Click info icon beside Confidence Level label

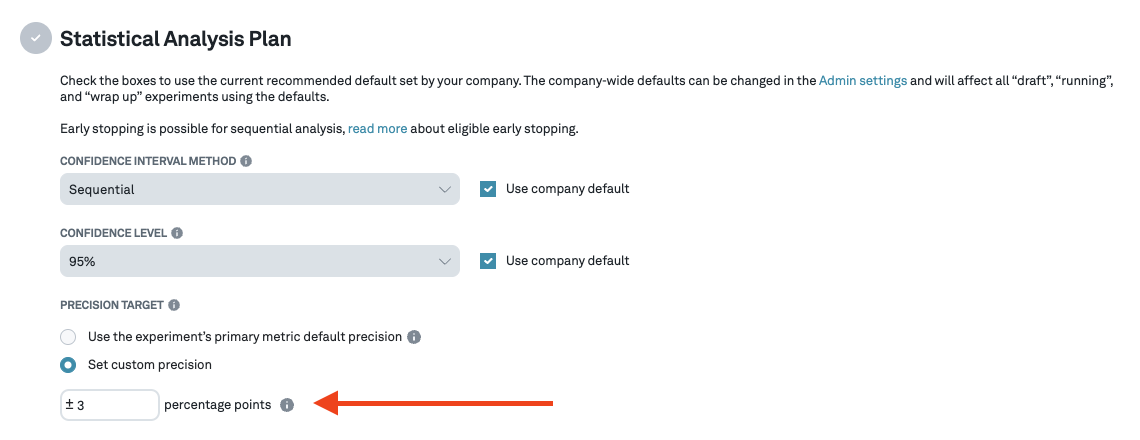(x=177, y=233)
